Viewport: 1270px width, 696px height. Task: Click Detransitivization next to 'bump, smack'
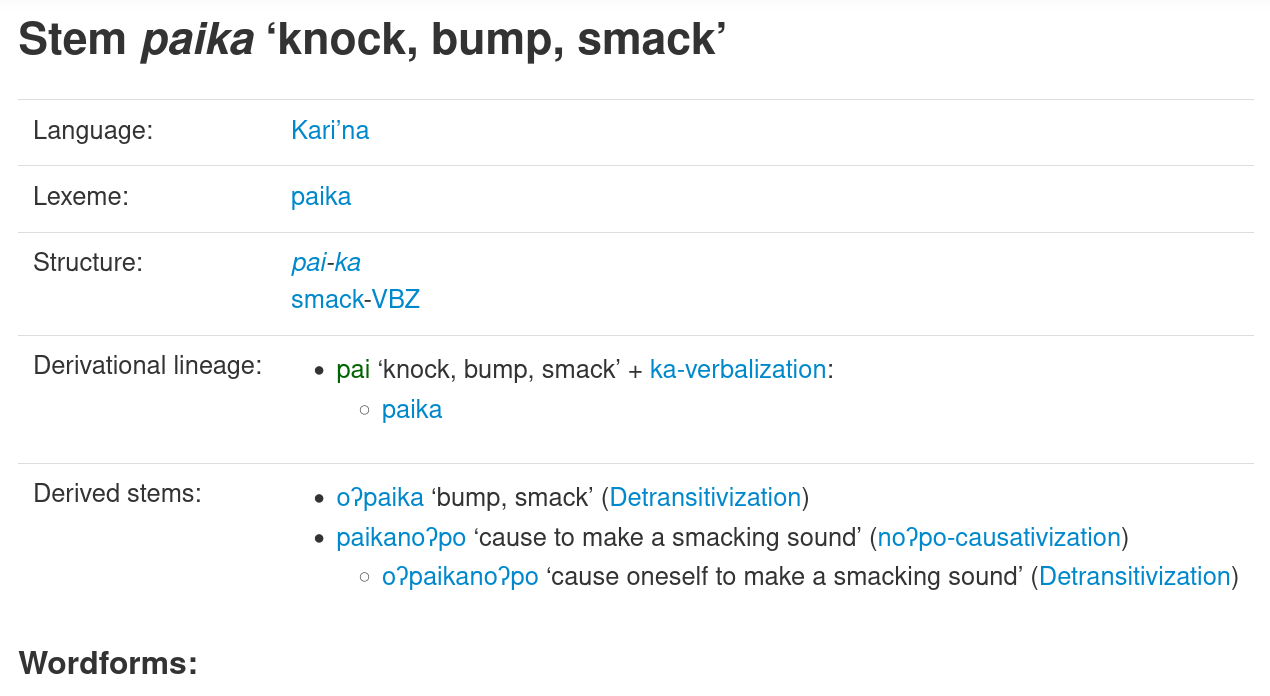click(x=705, y=498)
